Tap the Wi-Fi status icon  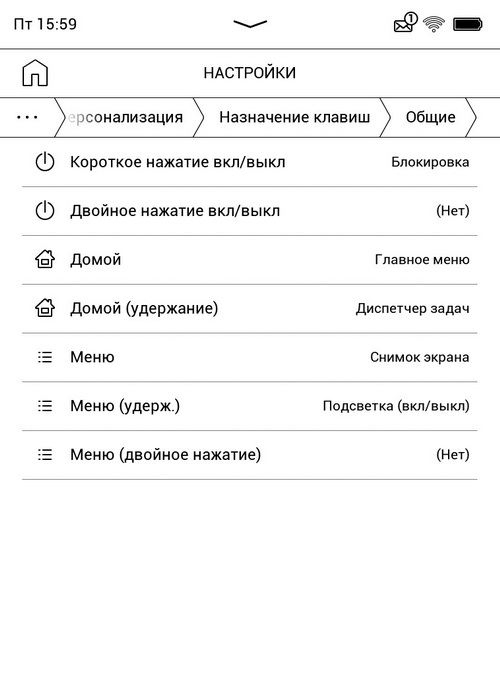pos(434,24)
